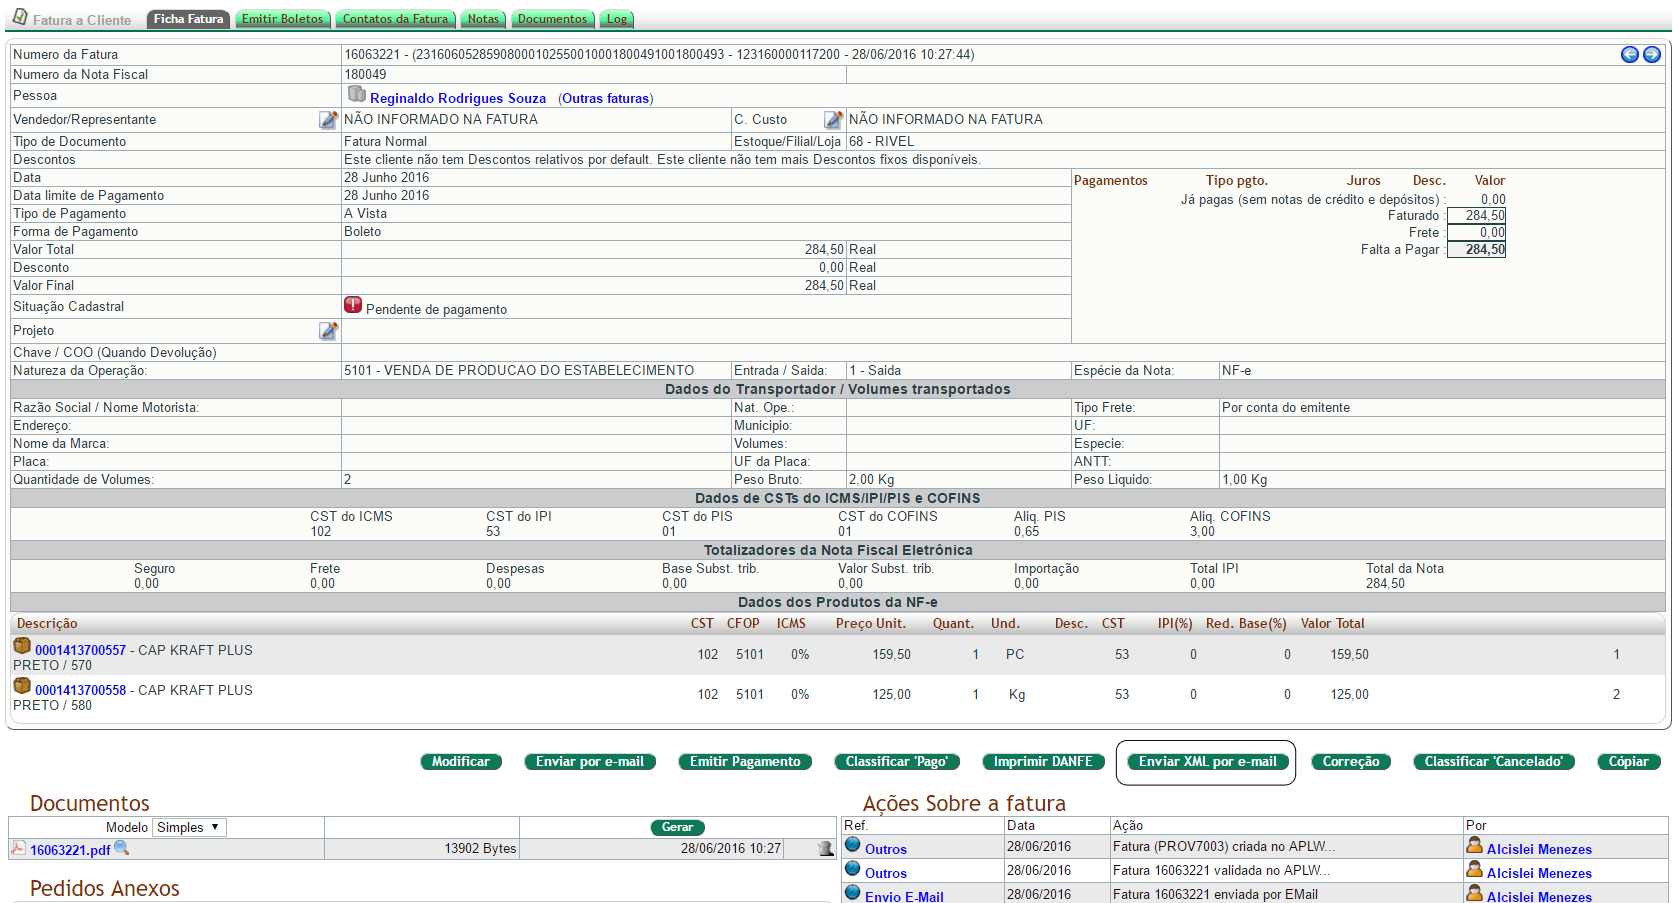Click globe icon of 'criada no APLW' action
Viewport: 1673px width, 903px height.
(853, 845)
